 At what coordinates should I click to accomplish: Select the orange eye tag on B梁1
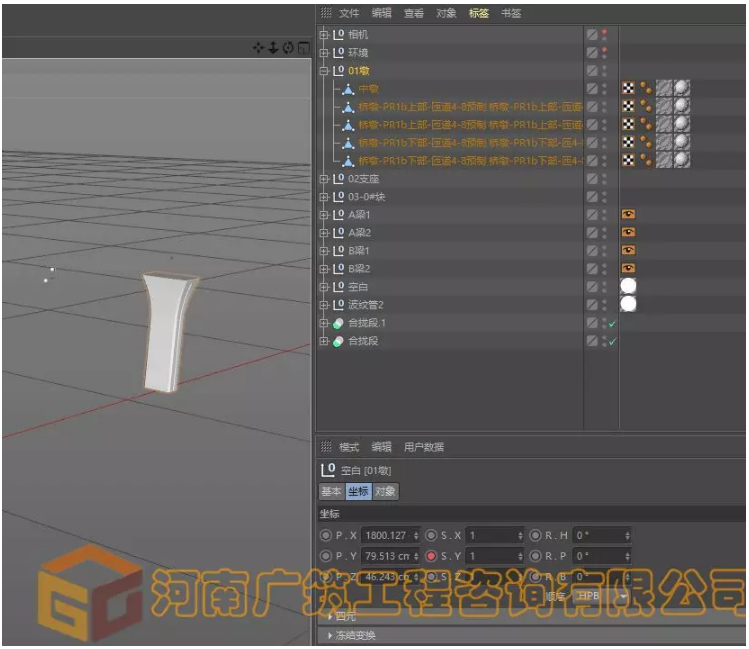pyautogui.click(x=628, y=250)
